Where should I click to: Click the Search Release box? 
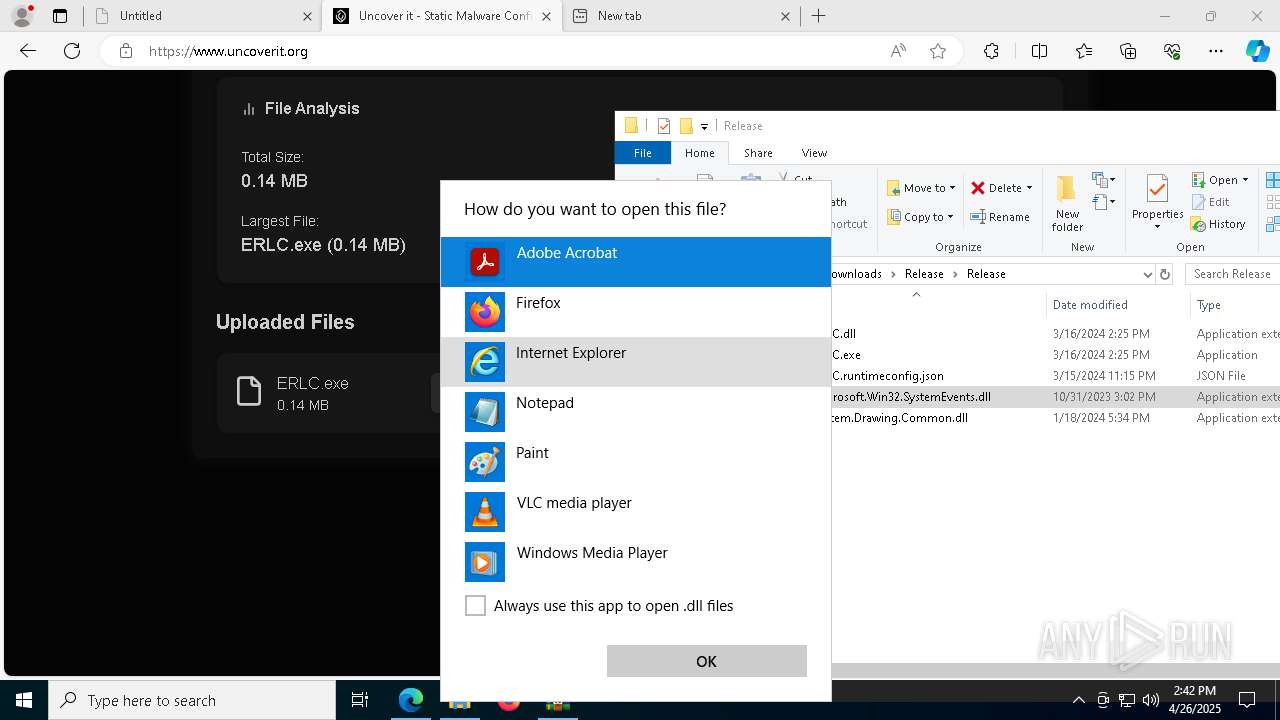pyautogui.click(x=1232, y=274)
